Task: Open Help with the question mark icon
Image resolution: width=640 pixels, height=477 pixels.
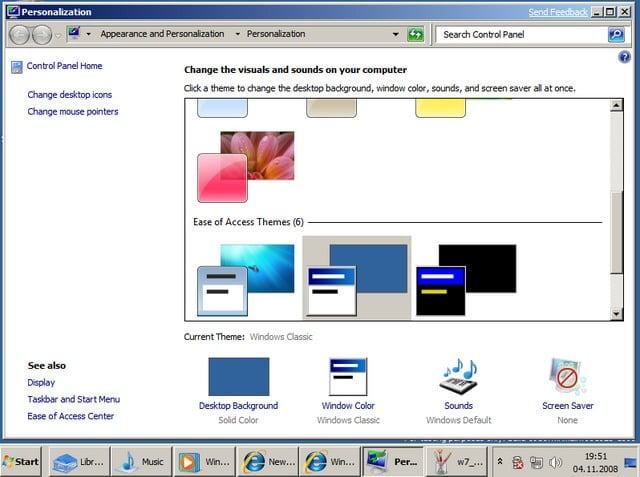Action: [624, 57]
